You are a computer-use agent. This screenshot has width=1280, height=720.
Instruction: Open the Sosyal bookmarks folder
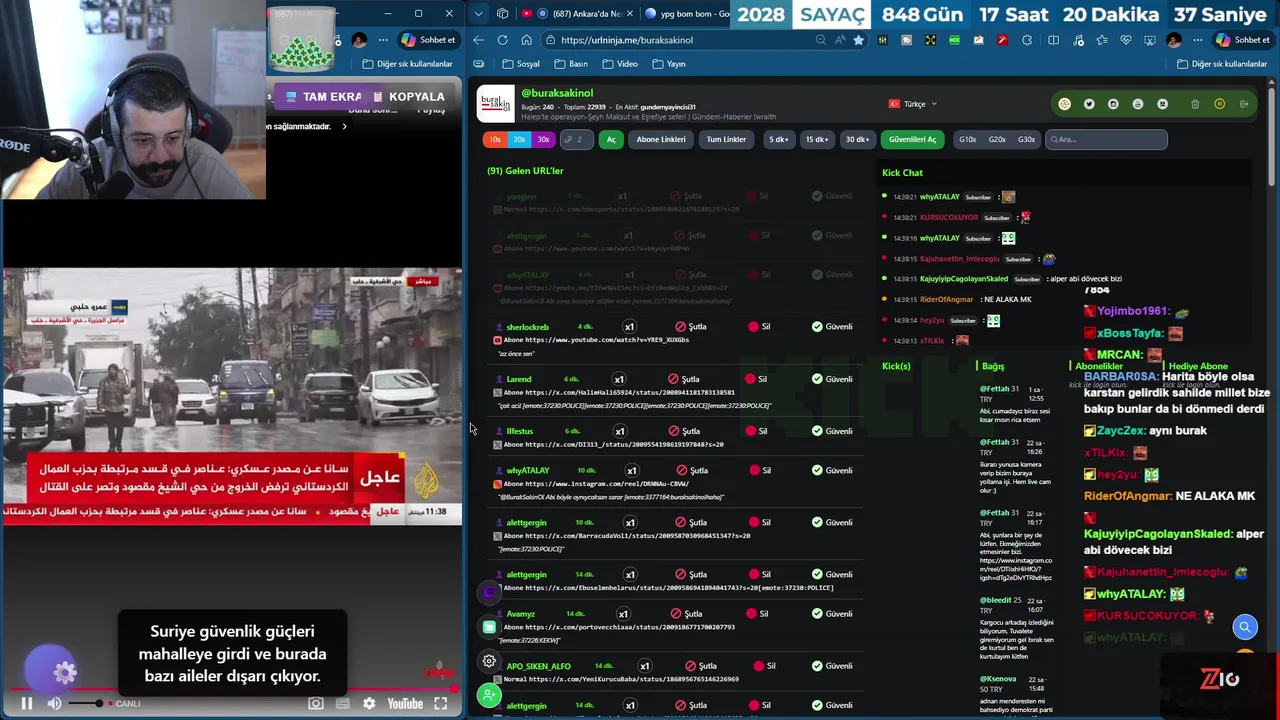[x=521, y=64]
